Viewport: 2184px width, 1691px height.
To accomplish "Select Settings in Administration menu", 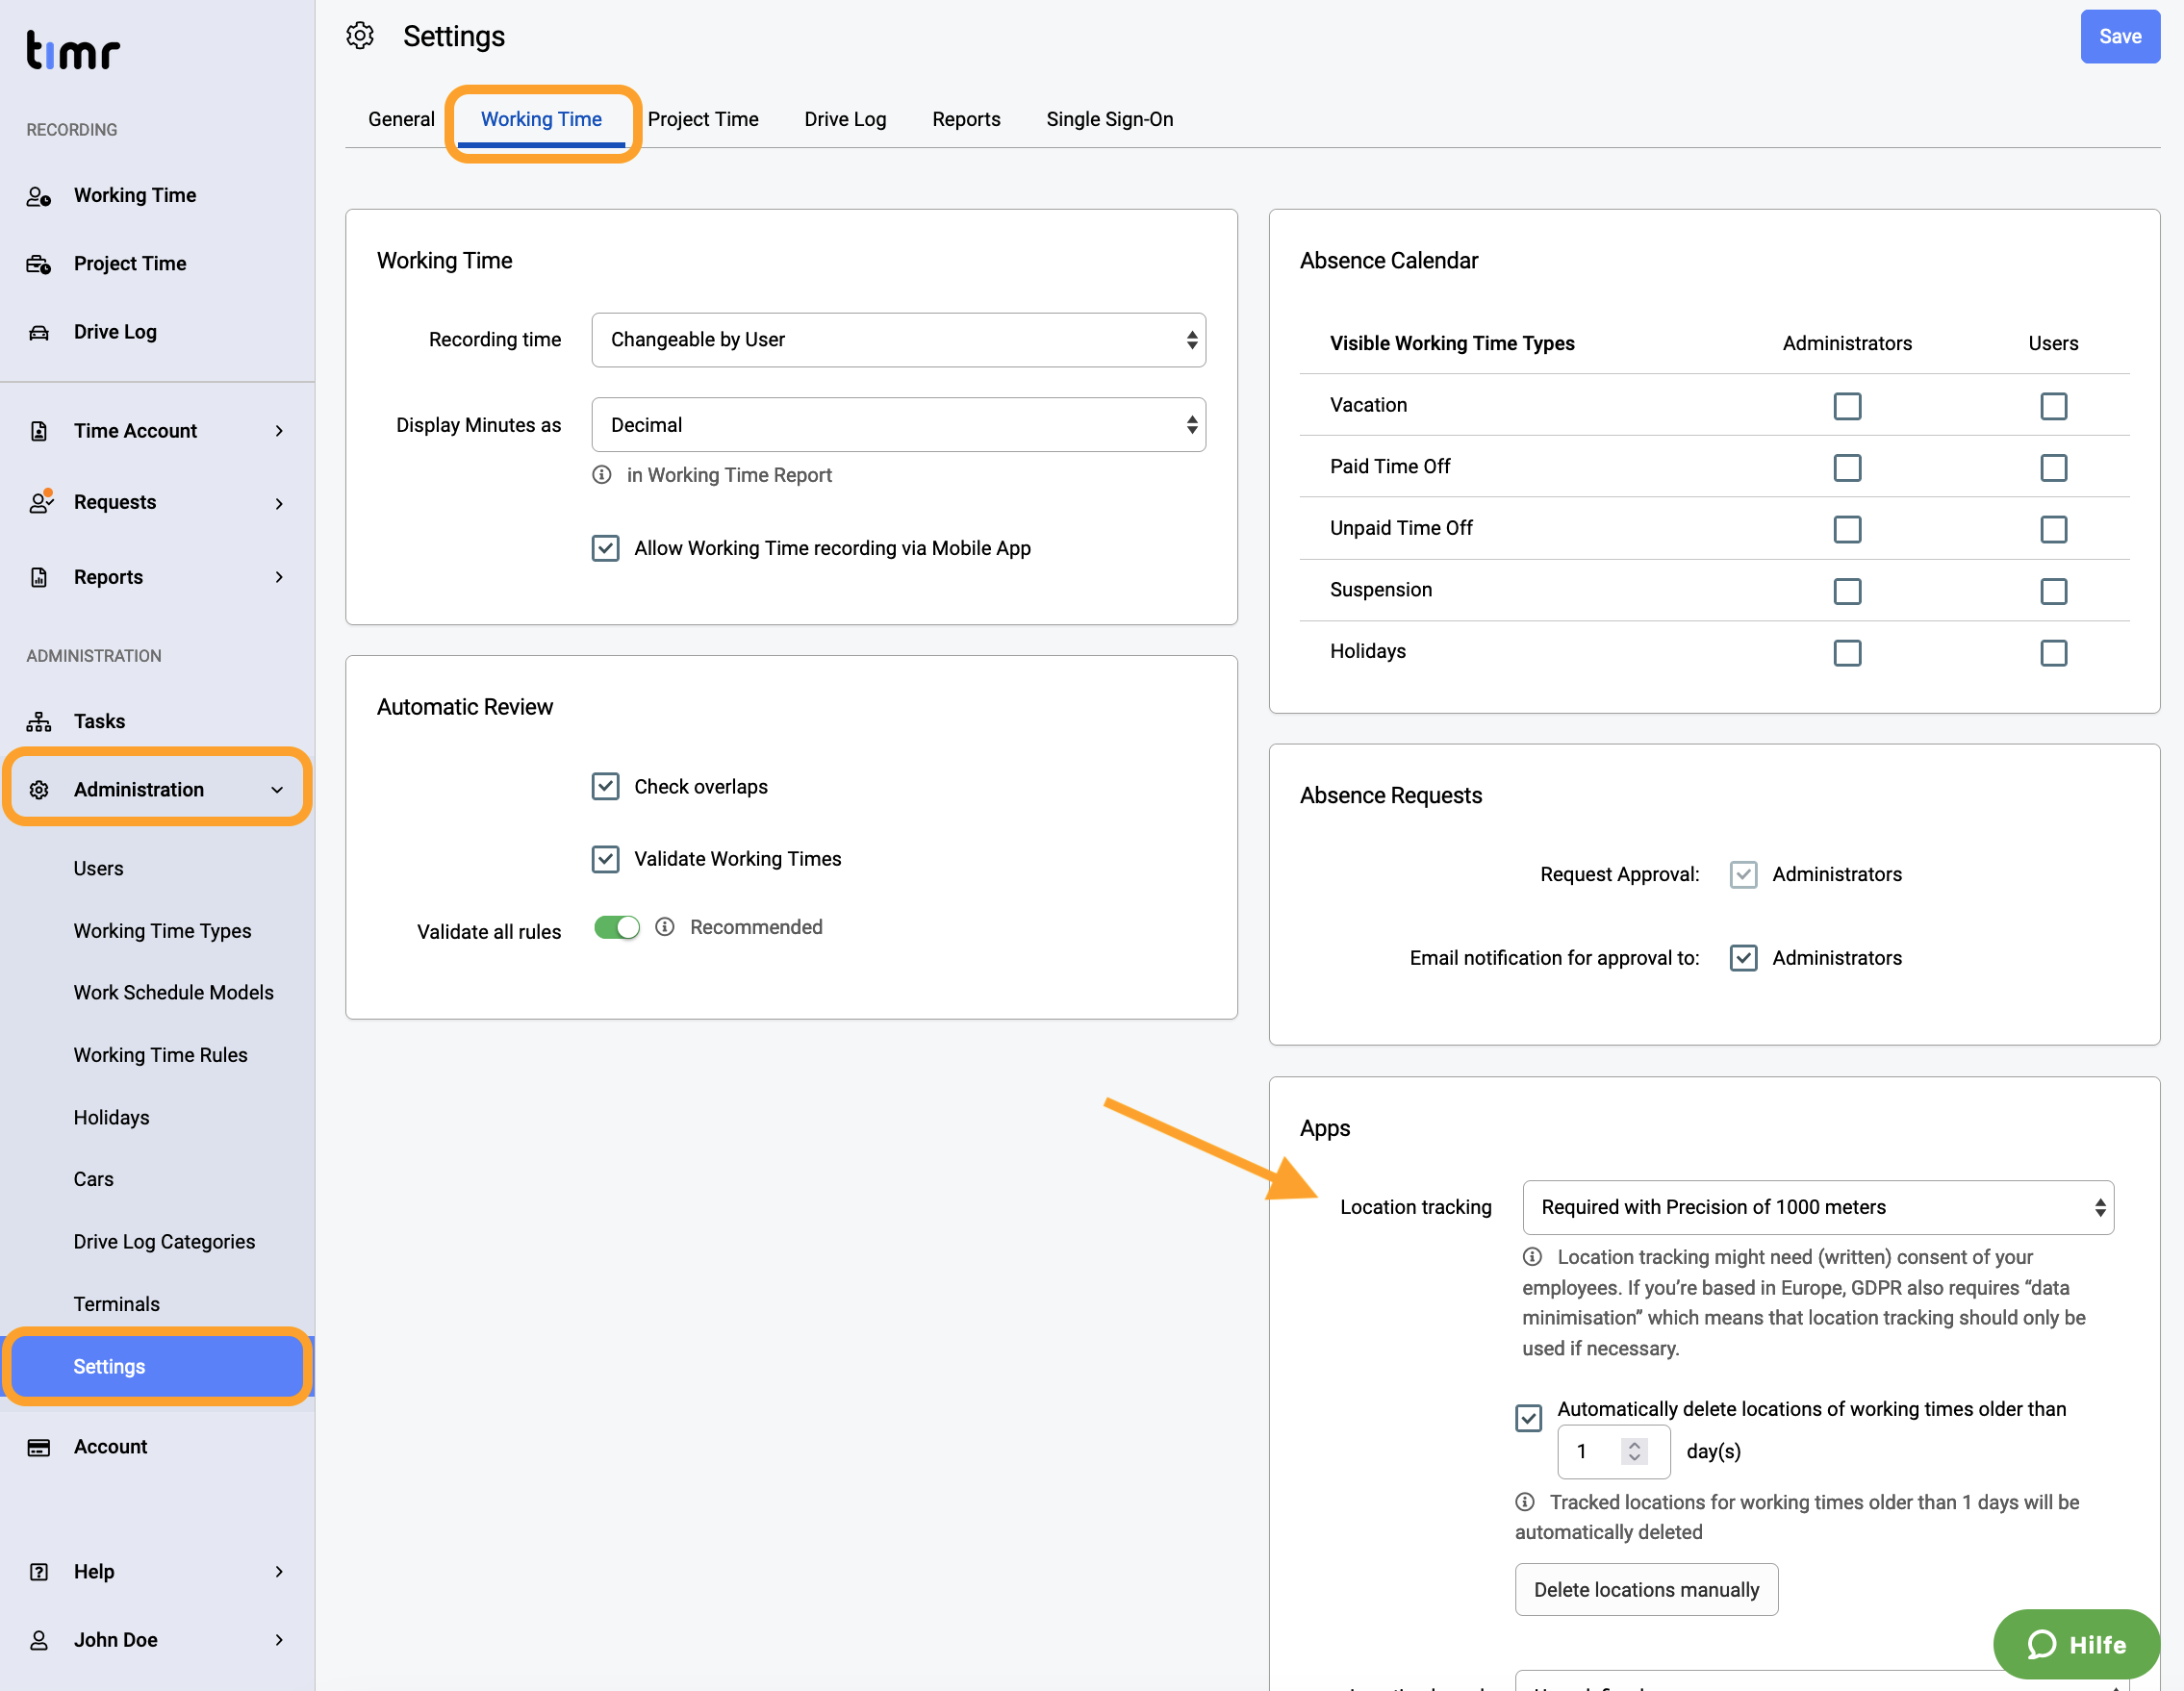I will (157, 1367).
